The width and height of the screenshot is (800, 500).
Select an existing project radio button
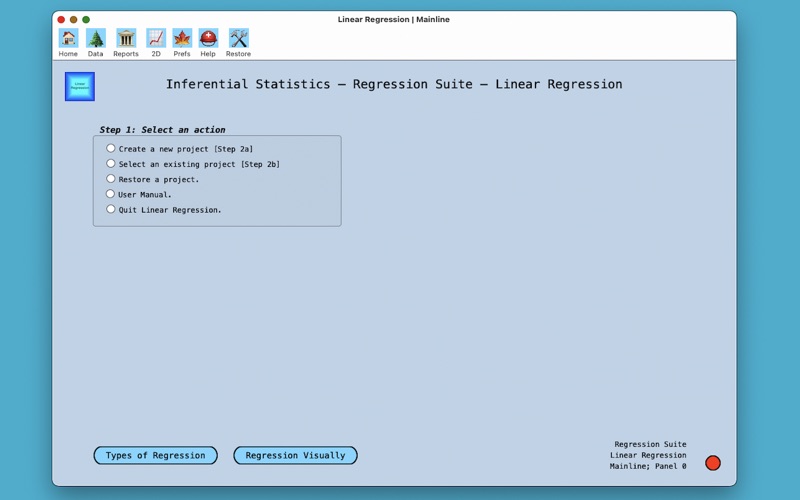[x=111, y=164]
